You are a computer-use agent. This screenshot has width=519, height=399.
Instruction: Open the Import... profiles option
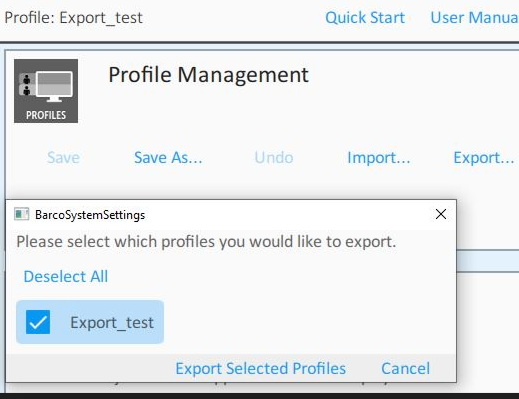379,157
